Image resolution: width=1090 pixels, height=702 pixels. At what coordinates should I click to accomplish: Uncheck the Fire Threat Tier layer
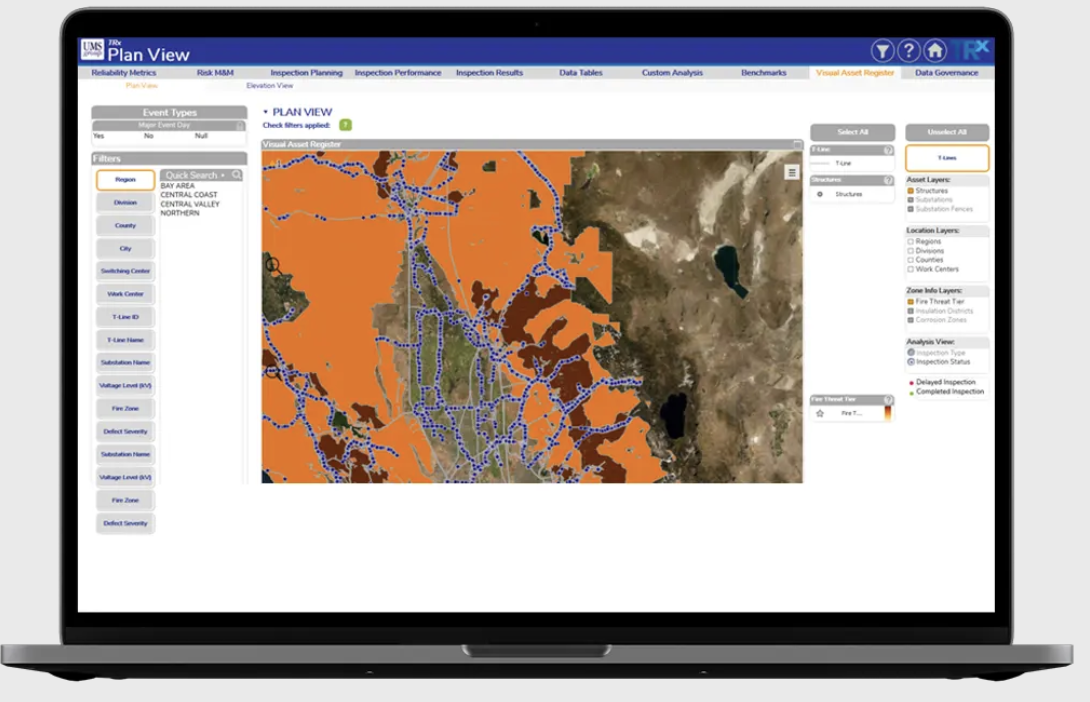[x=910, y=301]
